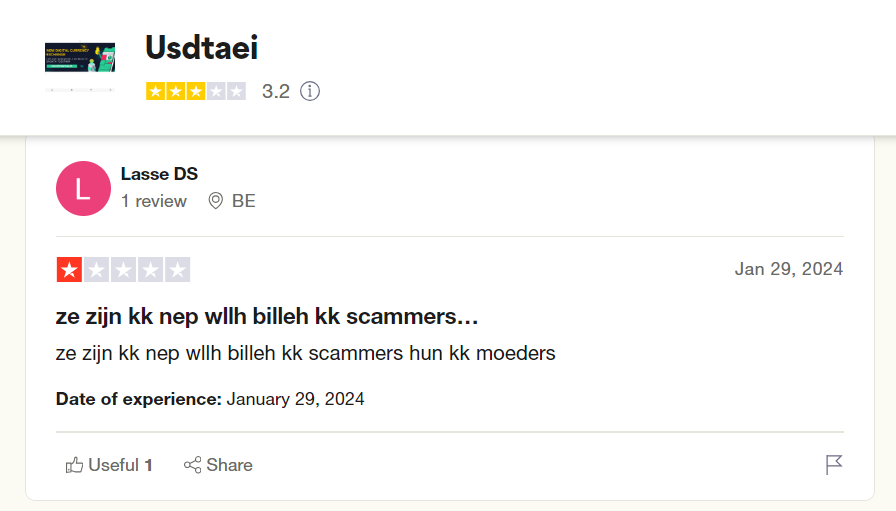Click the review body text paragraph
This screenshot has width=896, height=511.
(x=305, y=353)
